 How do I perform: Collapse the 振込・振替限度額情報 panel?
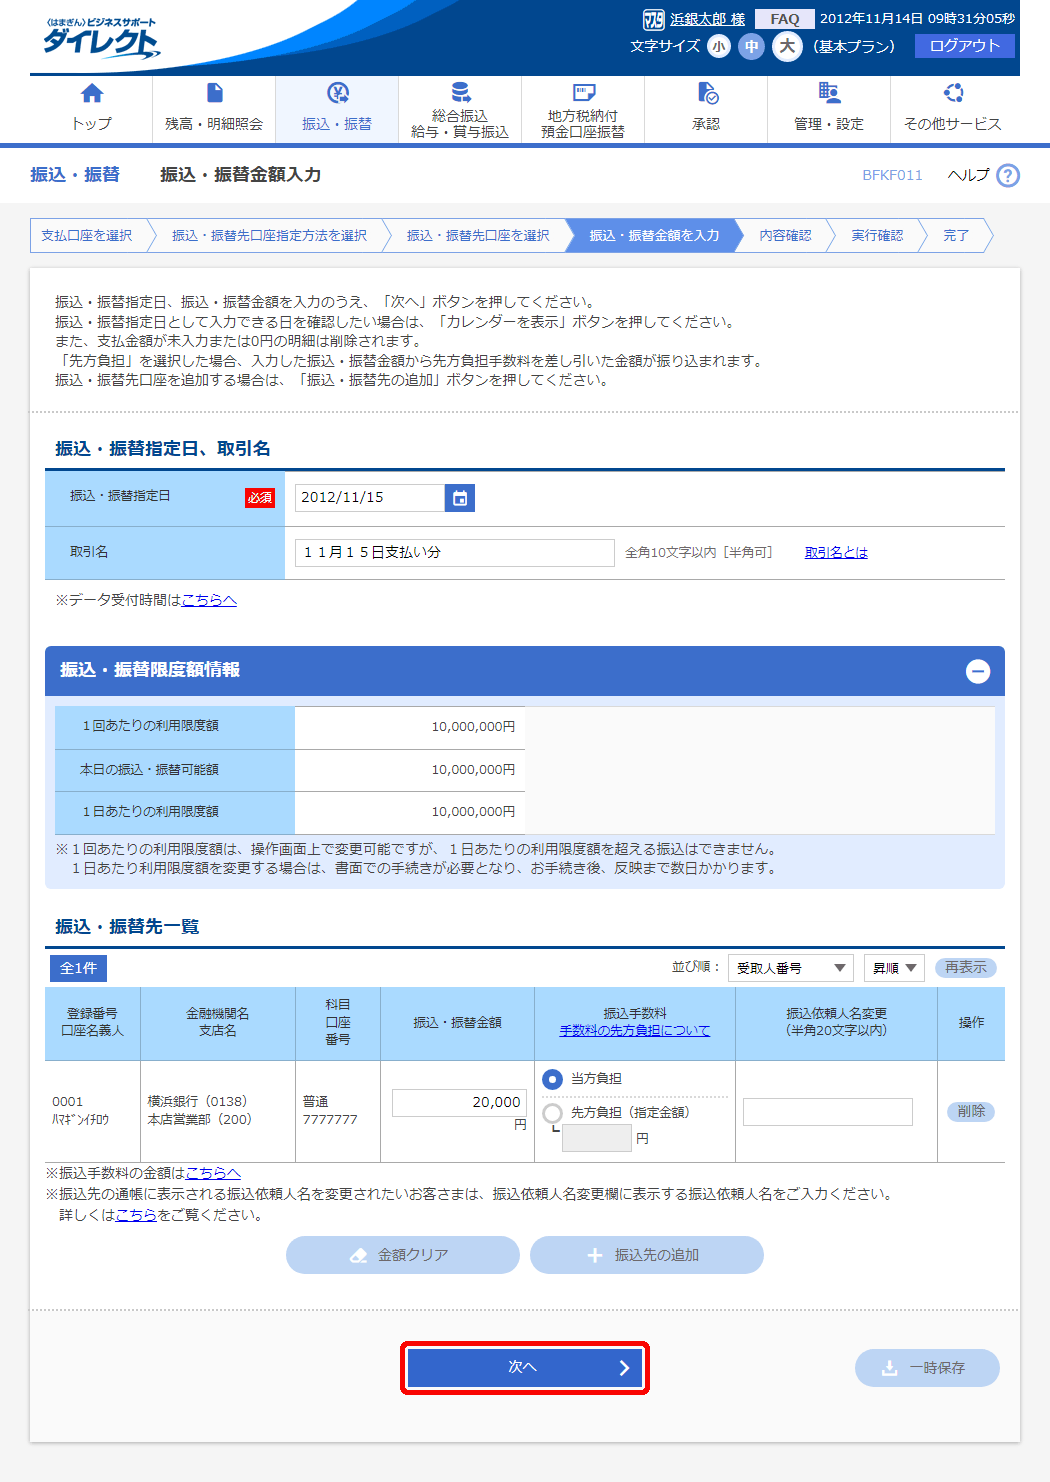pos(978,671)
